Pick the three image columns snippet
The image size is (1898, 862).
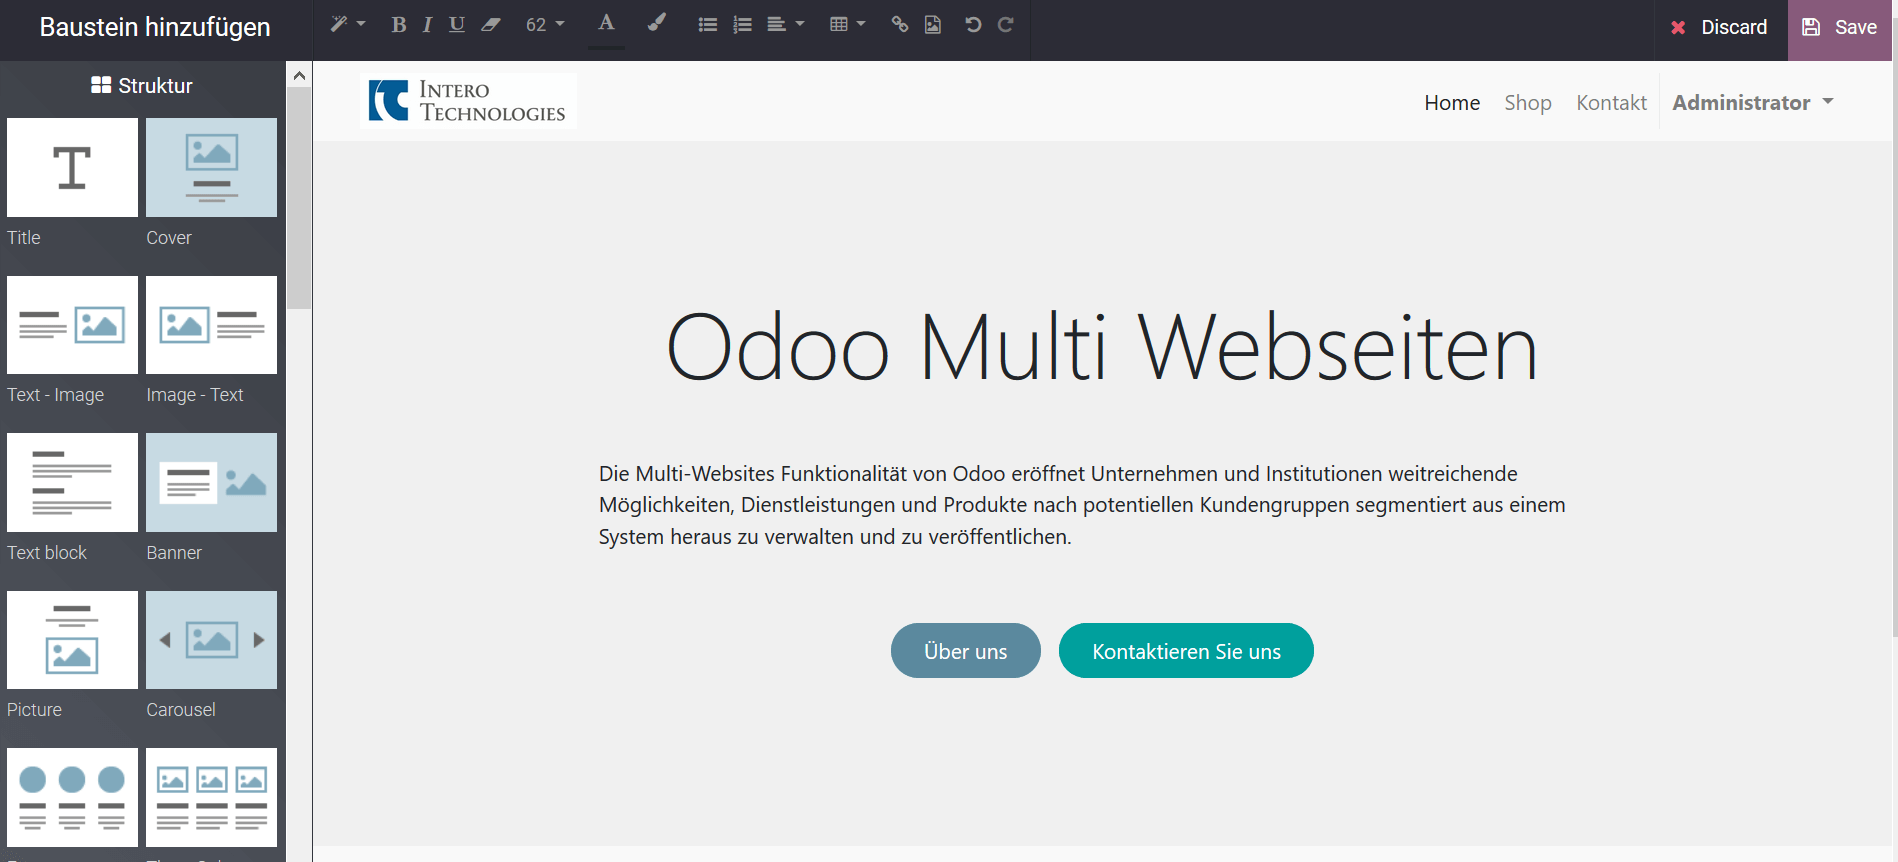[x=211, y=797]
